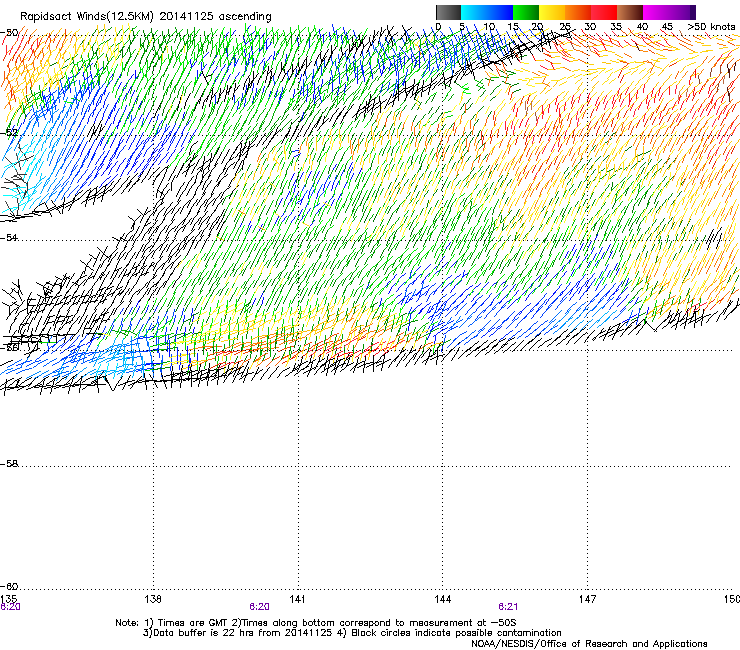Image resolution: width=740 pixels, height=650 pixels.
Task: Click the legend tick label '25'
Action: [x=564, y=27]
